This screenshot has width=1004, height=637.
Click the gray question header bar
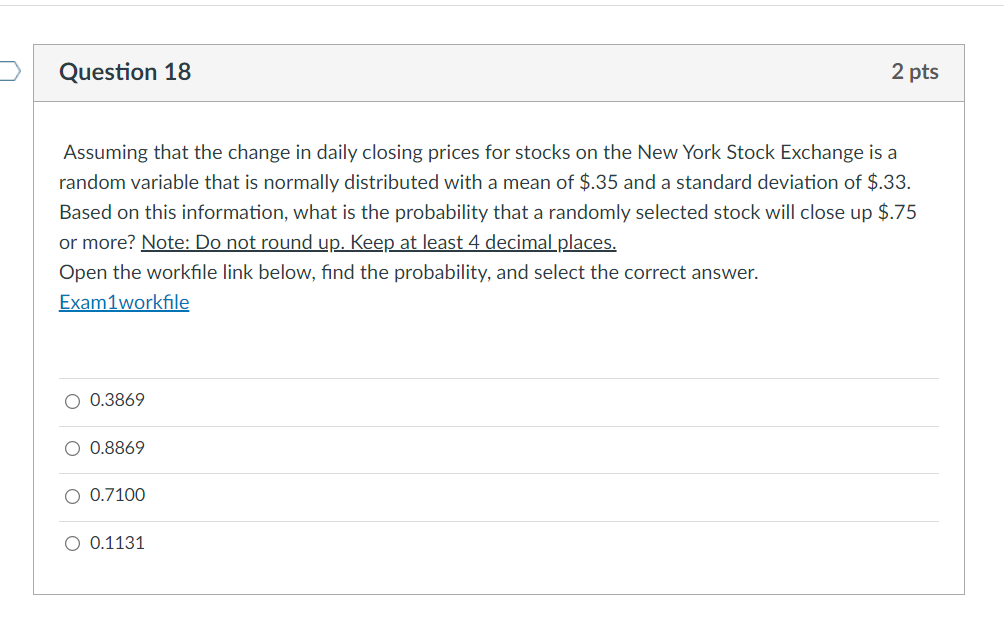click(500, 72)
